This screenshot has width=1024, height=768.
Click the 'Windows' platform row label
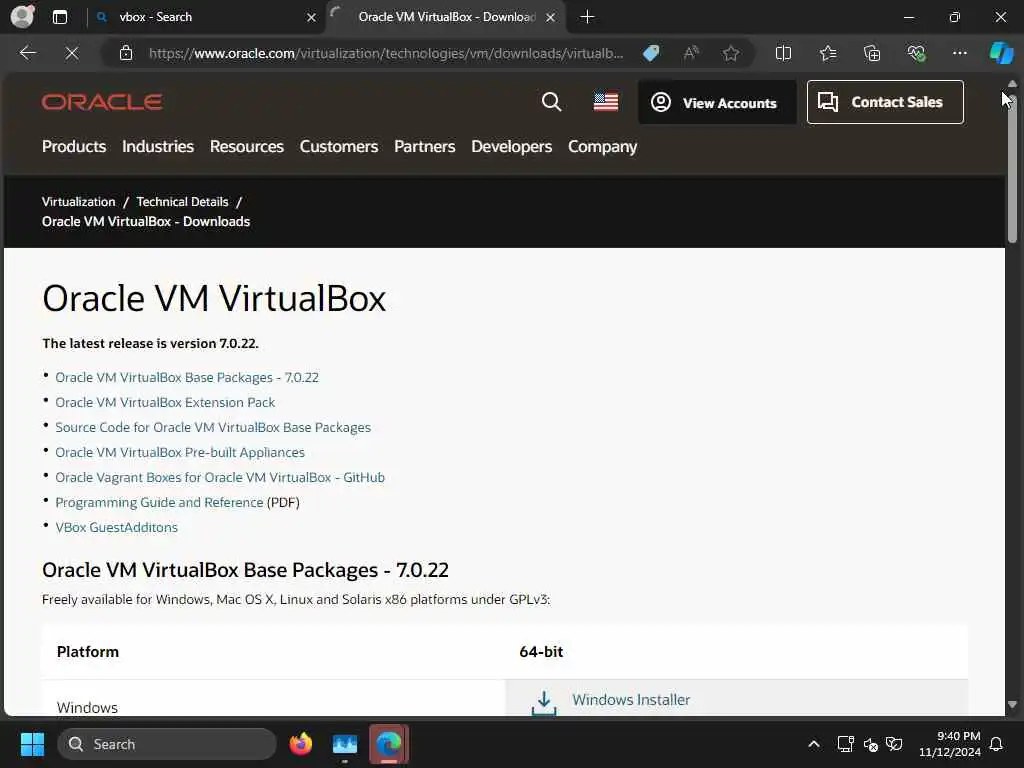click(87, 707)
